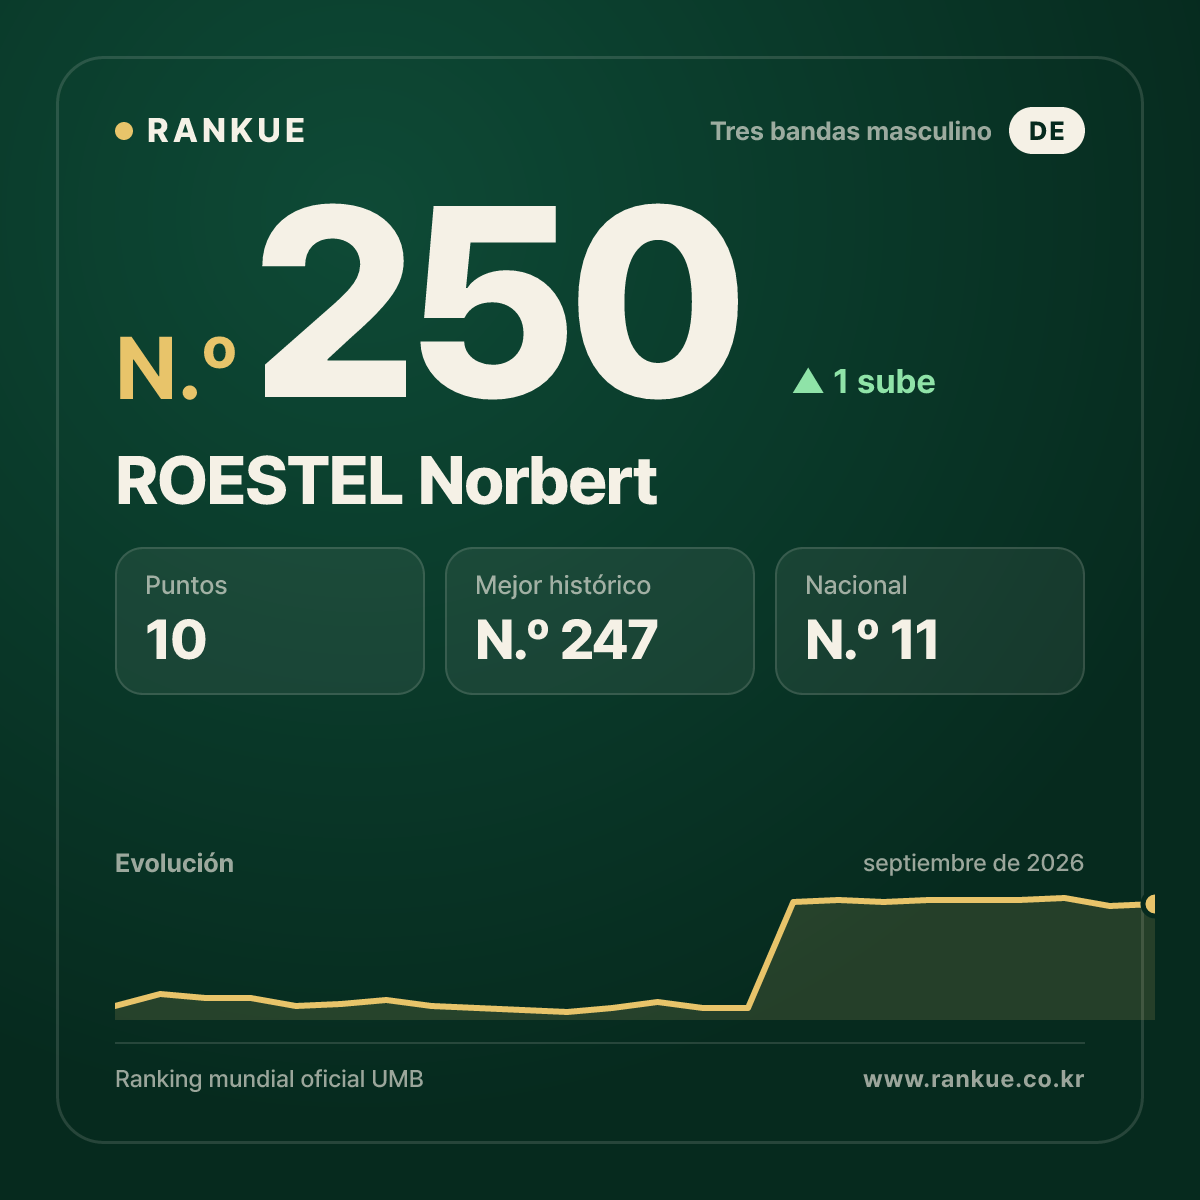The image size is (1200, 1200).
Task: Open the www.rankue.co.kr link
Action: tap(973, 1079)
